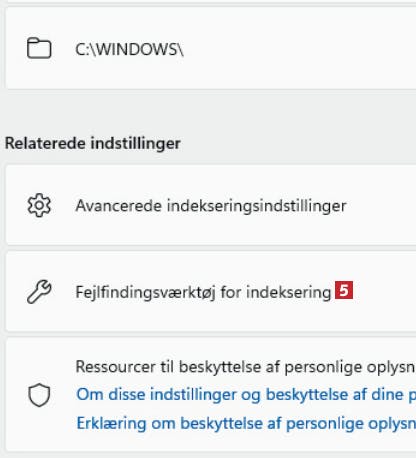Click the folder icon beside C:\WINDOWS\
Viewport: 416px width, 458px height.
(x=39, y=48)
